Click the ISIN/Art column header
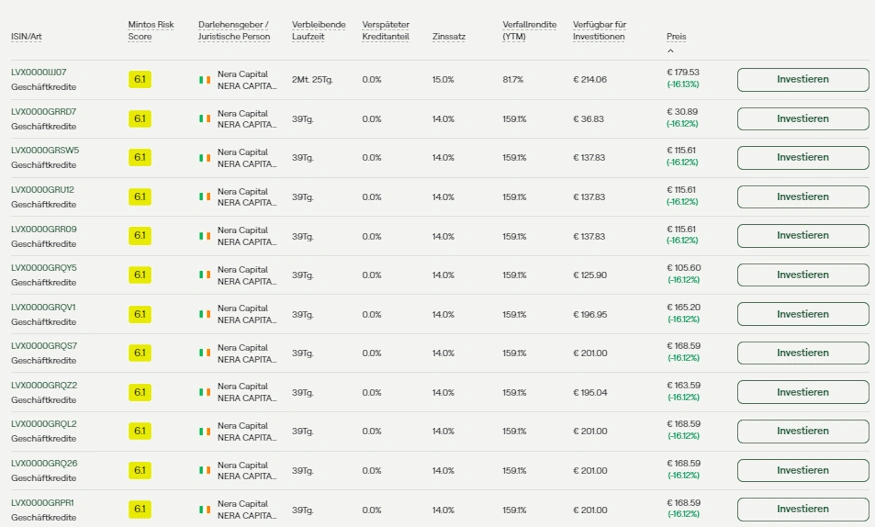This screenshot has height=527, width=875. tap(26, 37)
